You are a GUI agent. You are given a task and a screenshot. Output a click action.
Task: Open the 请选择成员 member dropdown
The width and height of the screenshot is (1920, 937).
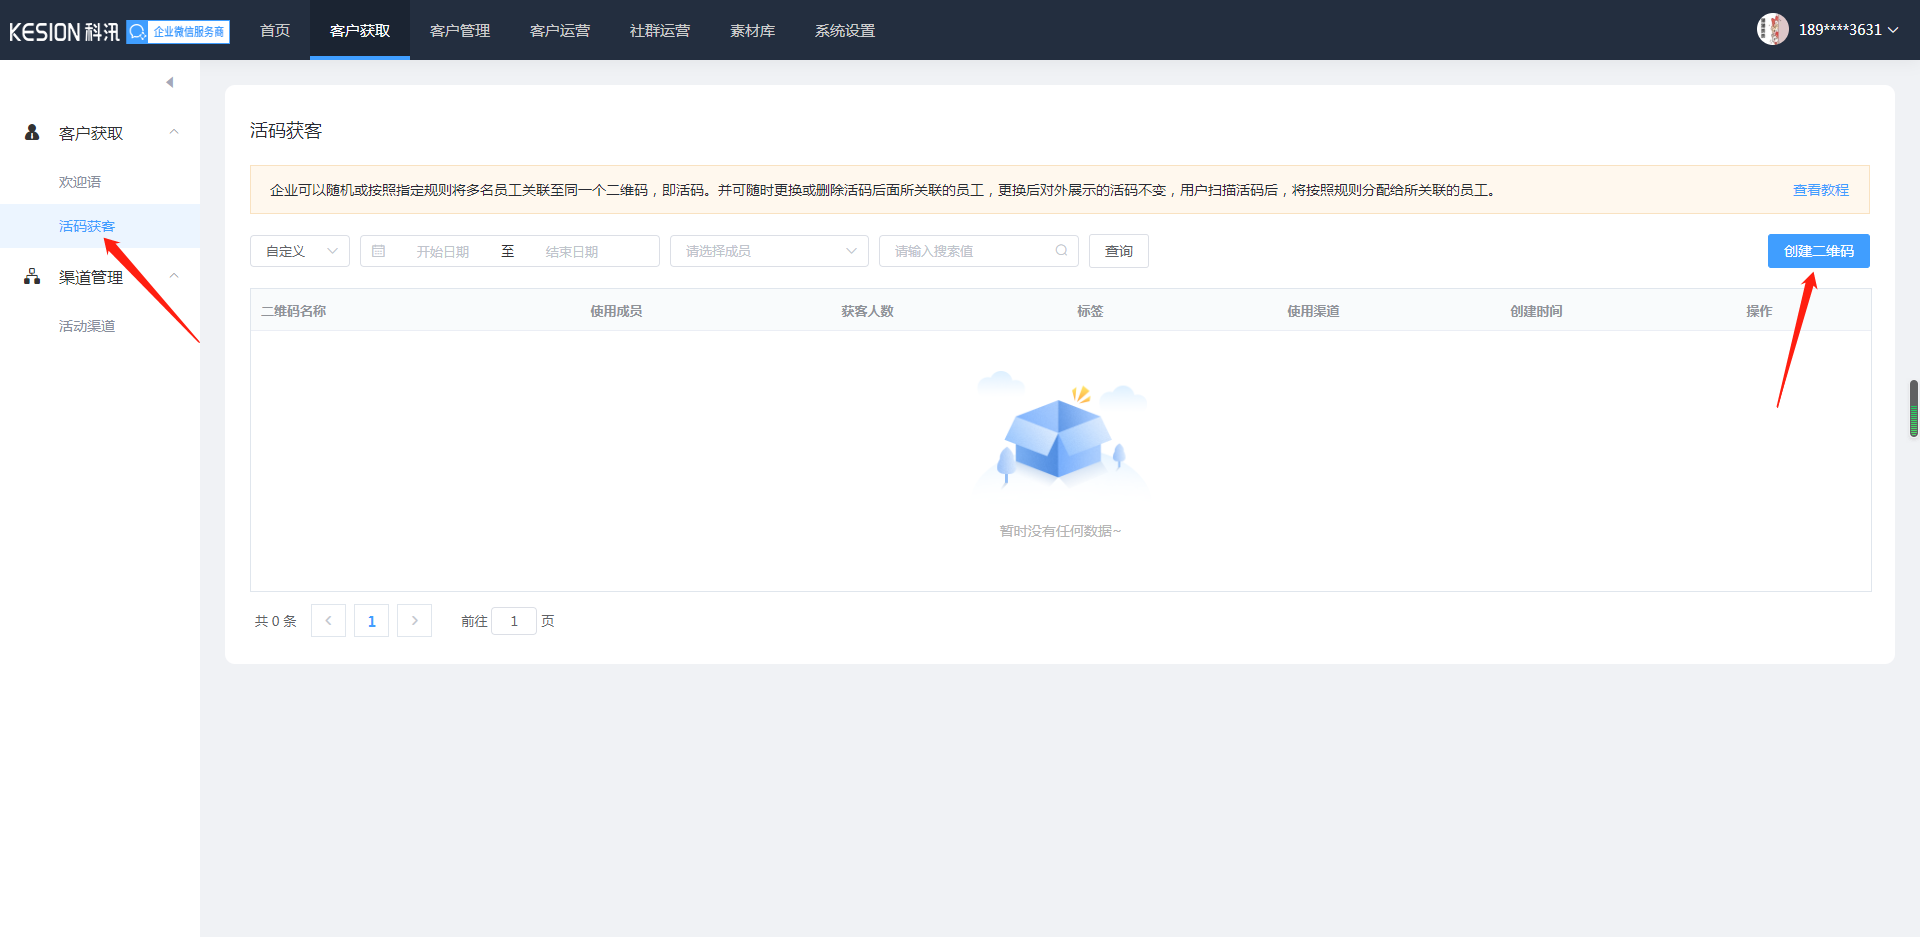769,251
